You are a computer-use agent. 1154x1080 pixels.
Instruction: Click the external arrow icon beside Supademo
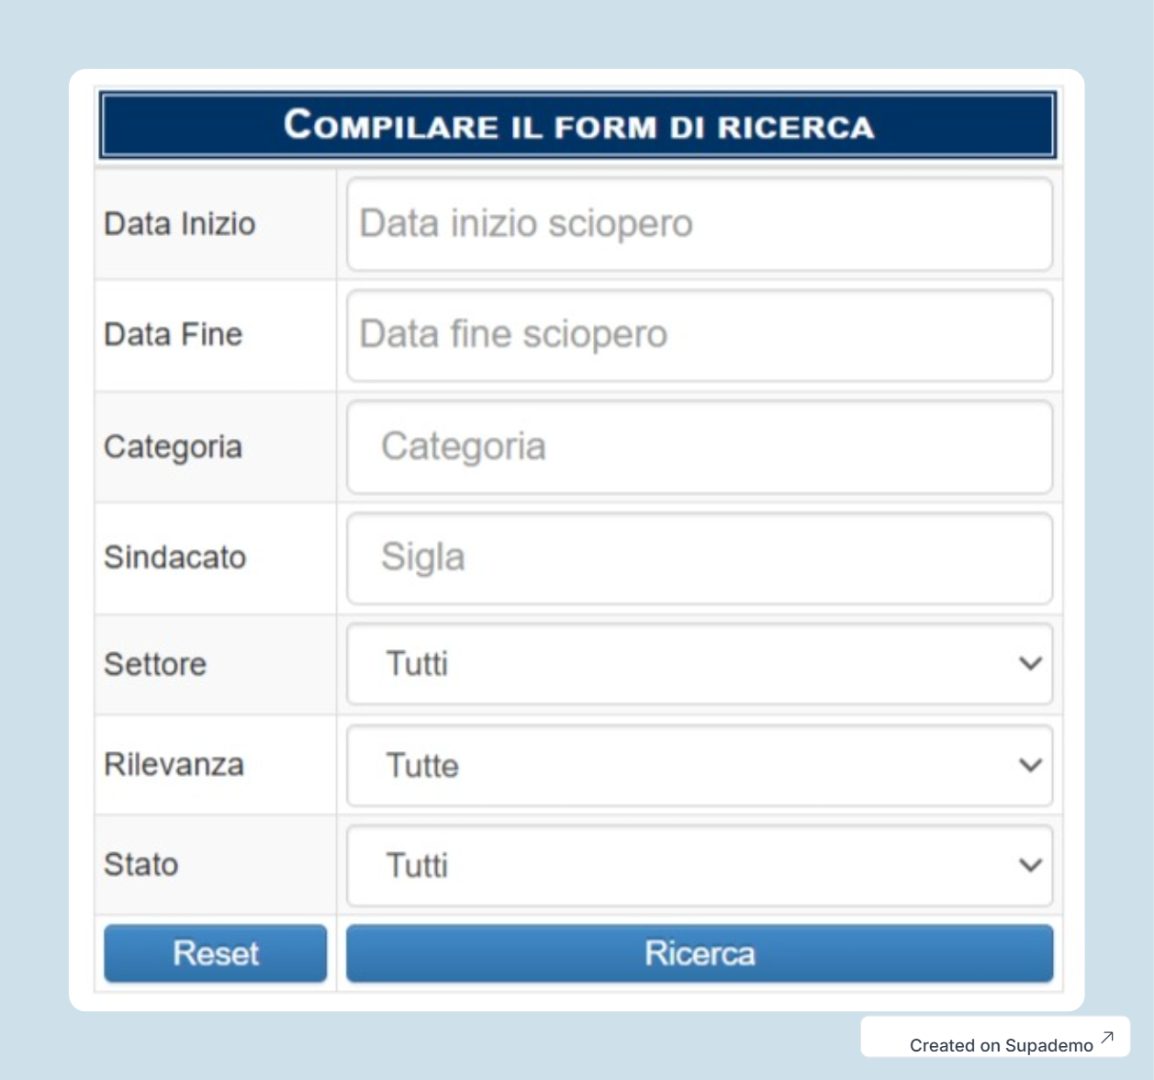[1107, 1038]
